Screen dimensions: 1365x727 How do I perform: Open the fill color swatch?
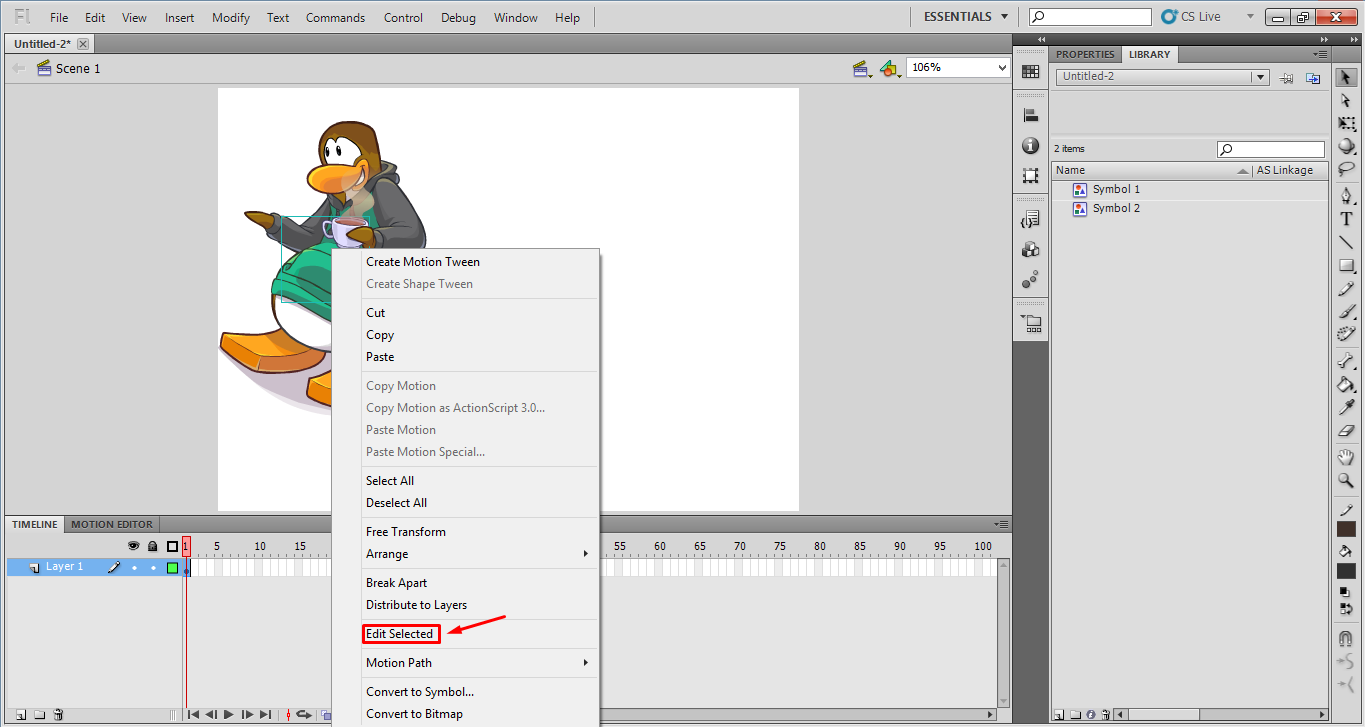pyautogui.click(x=1346, y=571)
